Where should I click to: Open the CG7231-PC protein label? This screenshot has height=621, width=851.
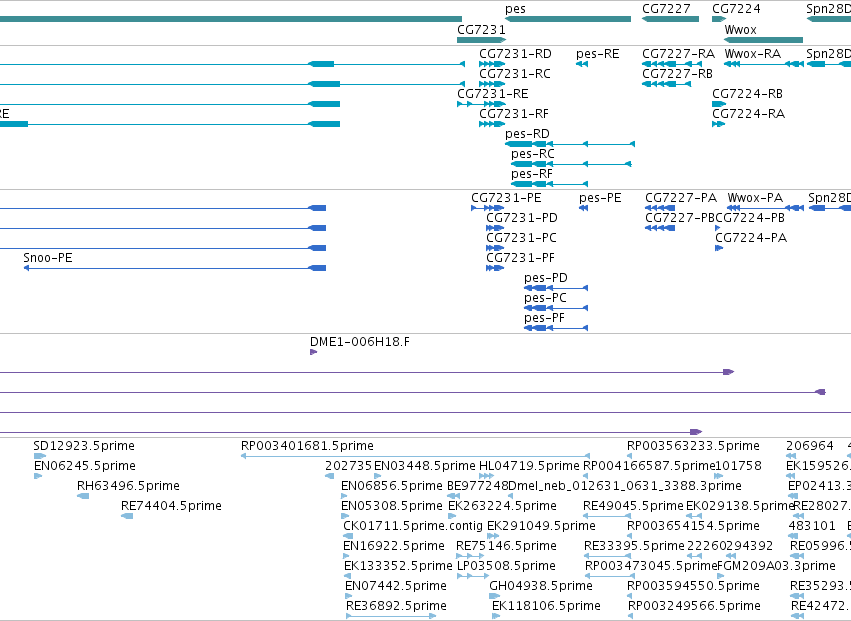pyautogui.click(x=521, y=239)
